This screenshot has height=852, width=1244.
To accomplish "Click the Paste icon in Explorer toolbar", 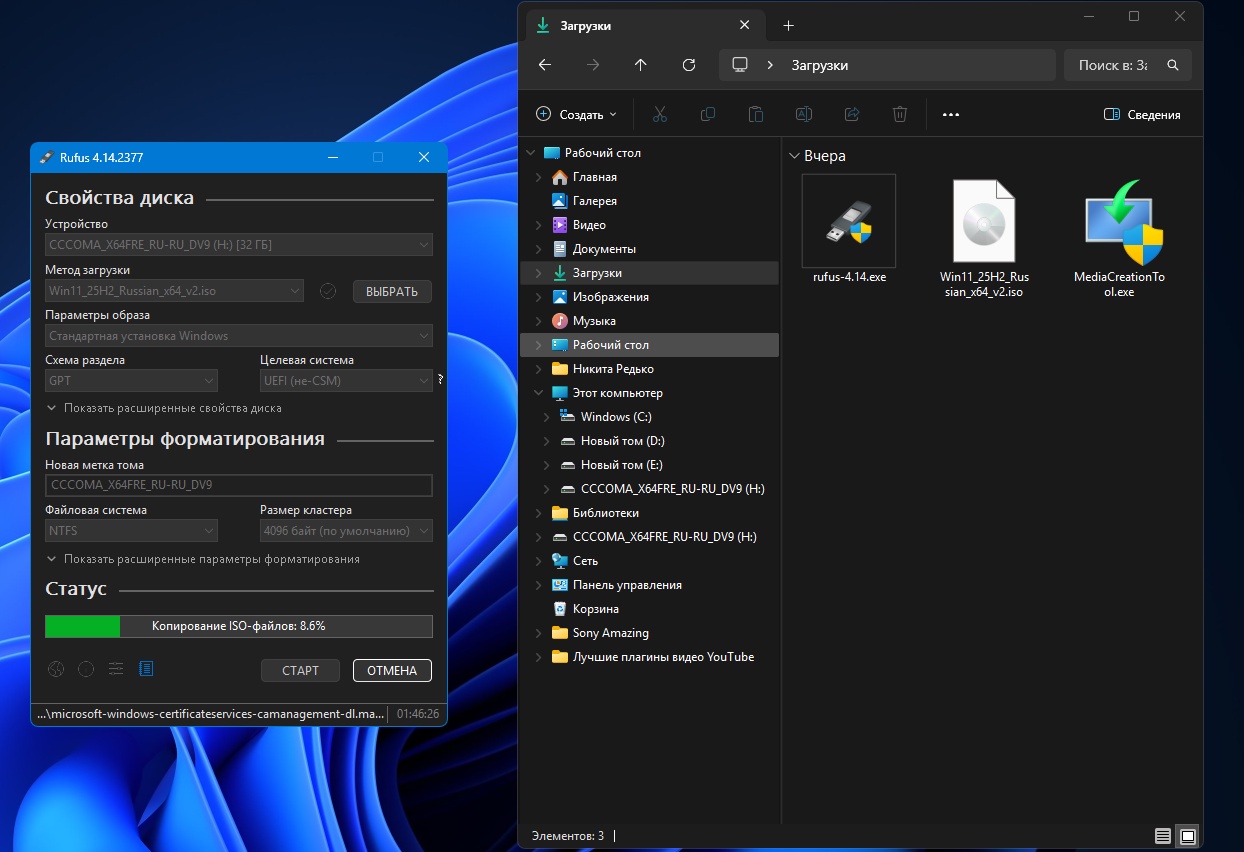I will (755, 114).
